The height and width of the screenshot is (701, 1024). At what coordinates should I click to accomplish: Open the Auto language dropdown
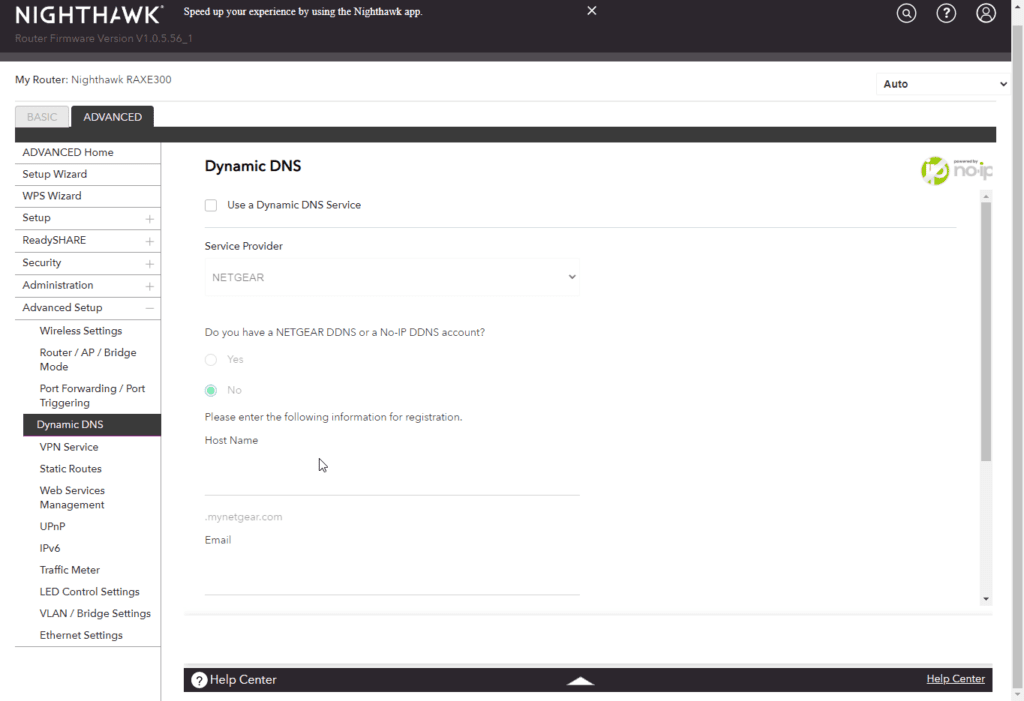(x=944, y=84)
